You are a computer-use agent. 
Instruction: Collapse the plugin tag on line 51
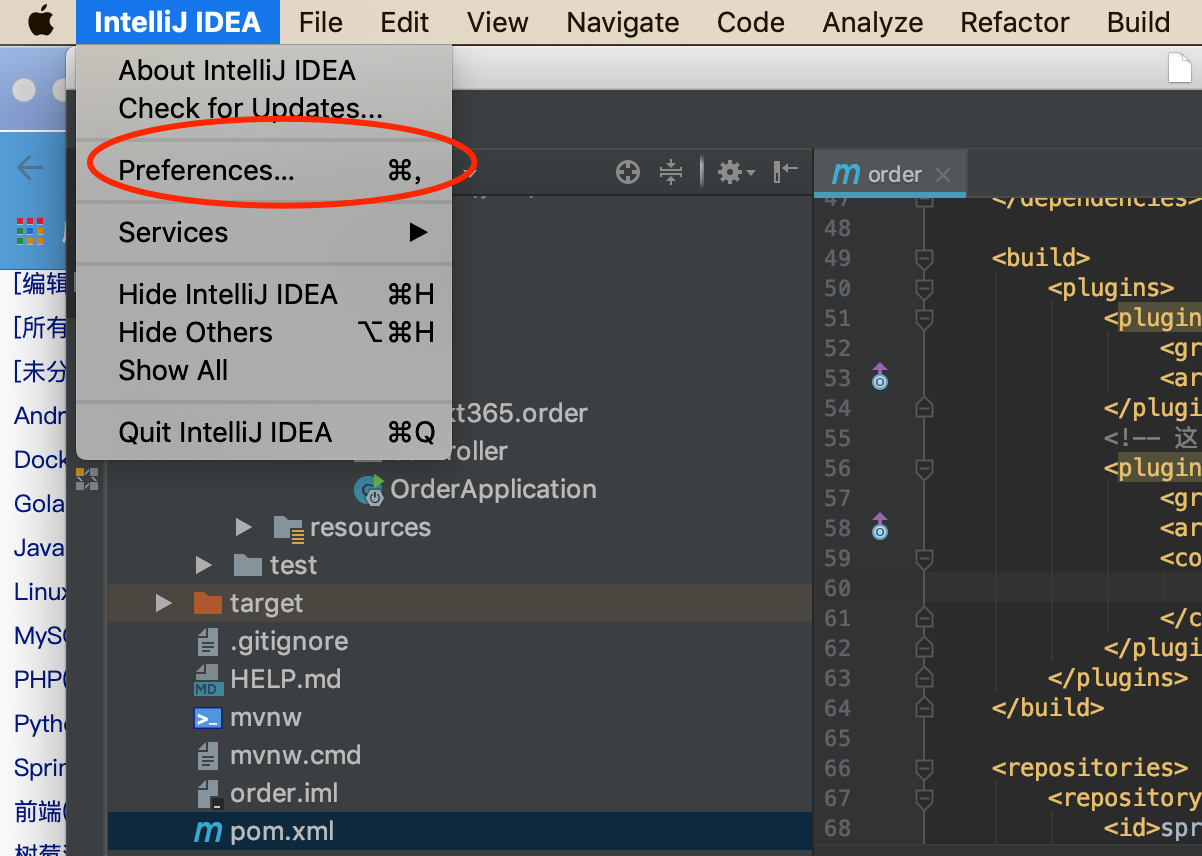coord(924,319)
